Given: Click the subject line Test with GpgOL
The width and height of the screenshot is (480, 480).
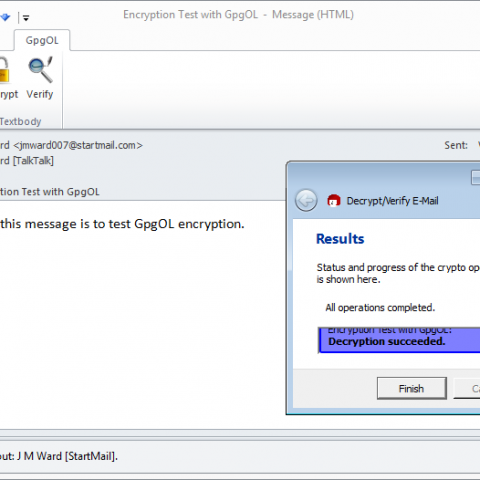Looking at the screenshot, I should pos(50,192).
